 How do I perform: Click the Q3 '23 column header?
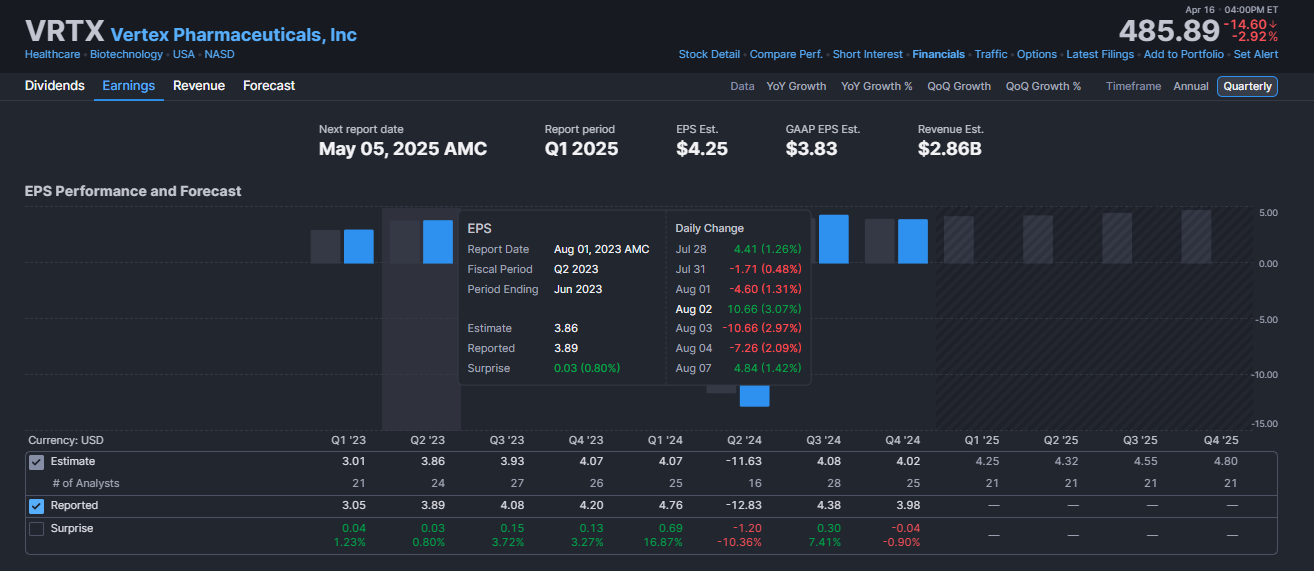coord(508,440)
